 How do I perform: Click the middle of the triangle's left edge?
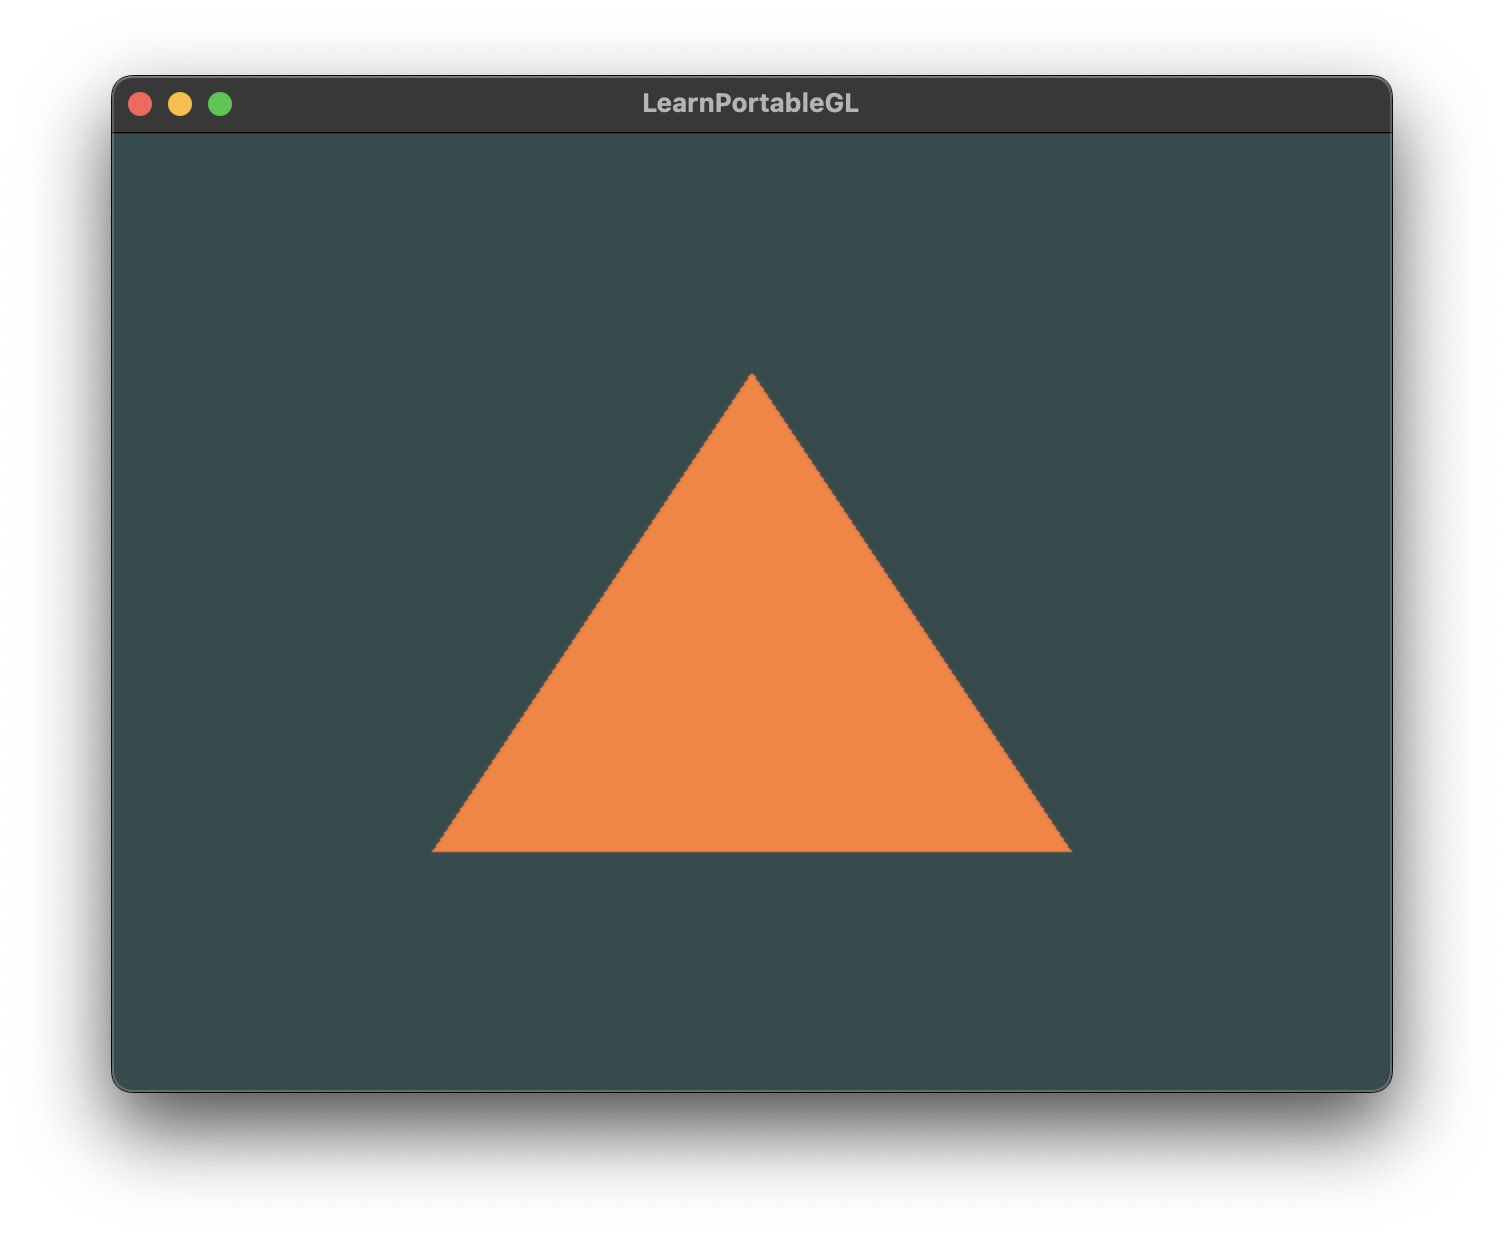pos(594,612)
